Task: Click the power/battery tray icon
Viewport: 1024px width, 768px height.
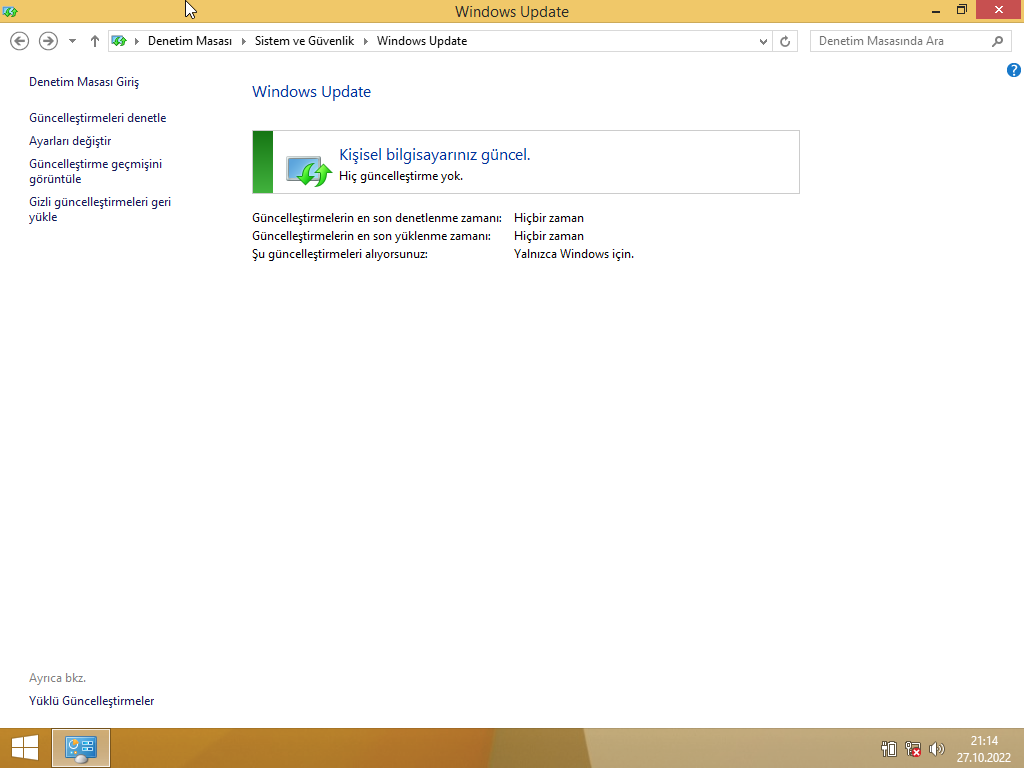Action: [x=889, y=748]
